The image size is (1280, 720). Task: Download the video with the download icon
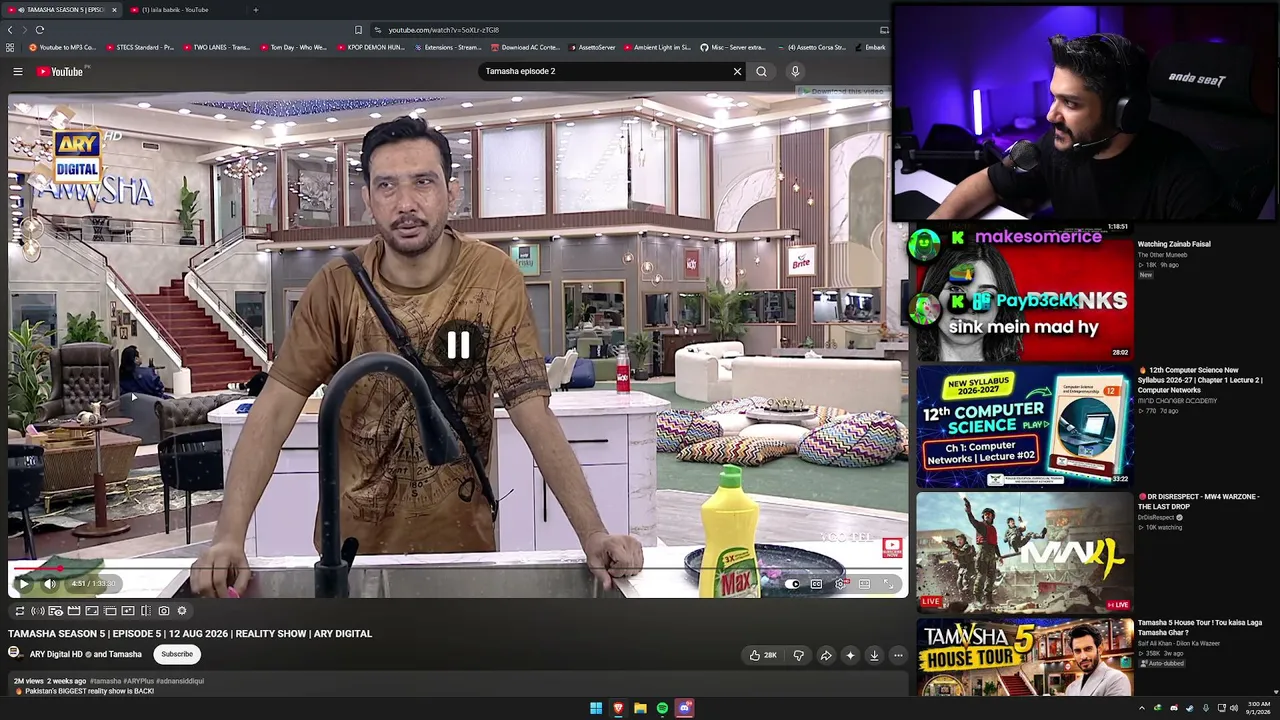click(x=874, y=655)
